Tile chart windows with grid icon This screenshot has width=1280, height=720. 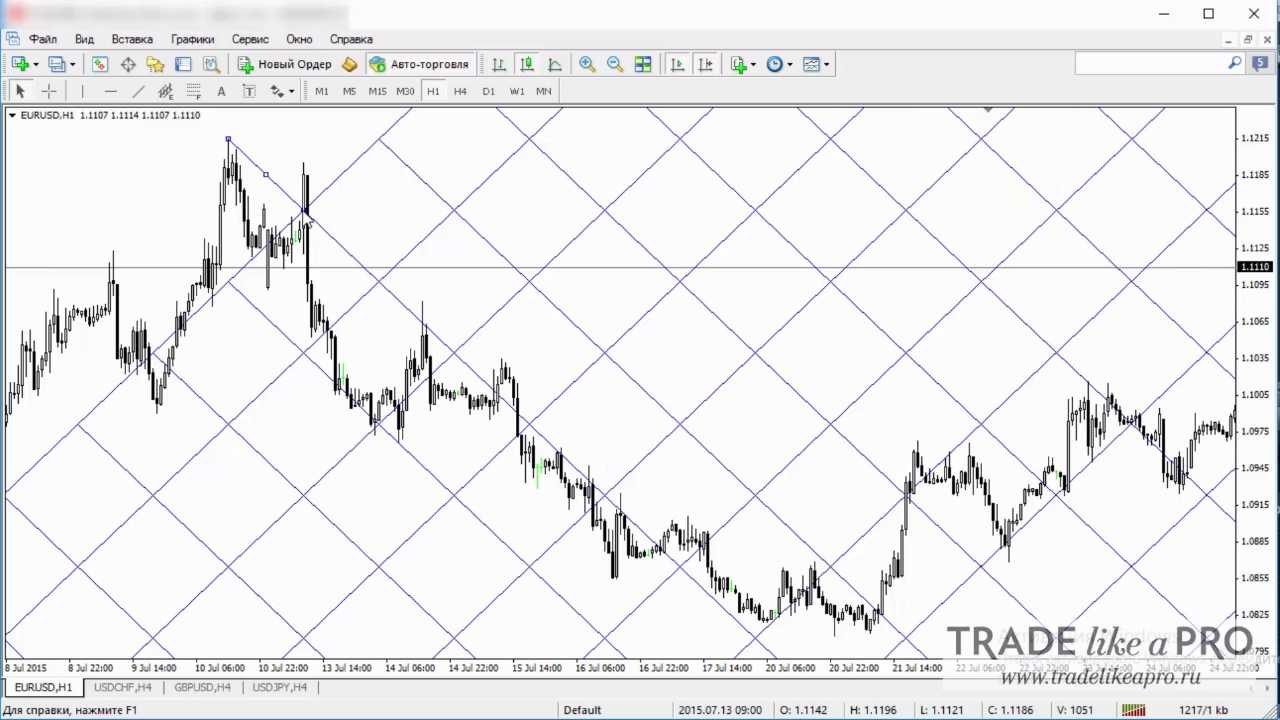coord(643,64)
